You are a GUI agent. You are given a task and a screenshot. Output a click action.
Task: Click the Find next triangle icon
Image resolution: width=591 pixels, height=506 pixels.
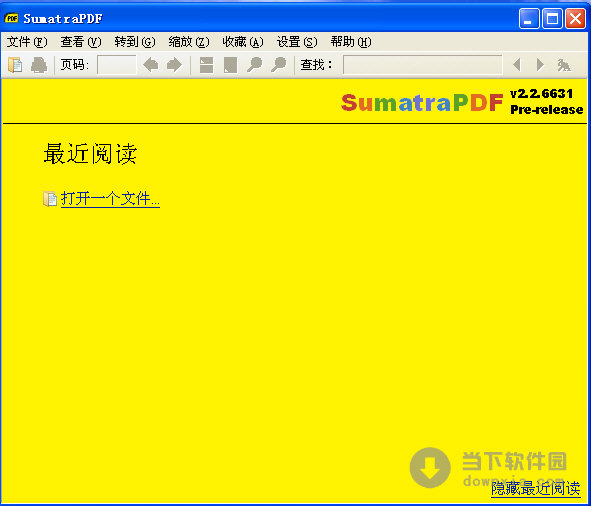point(540,65)
